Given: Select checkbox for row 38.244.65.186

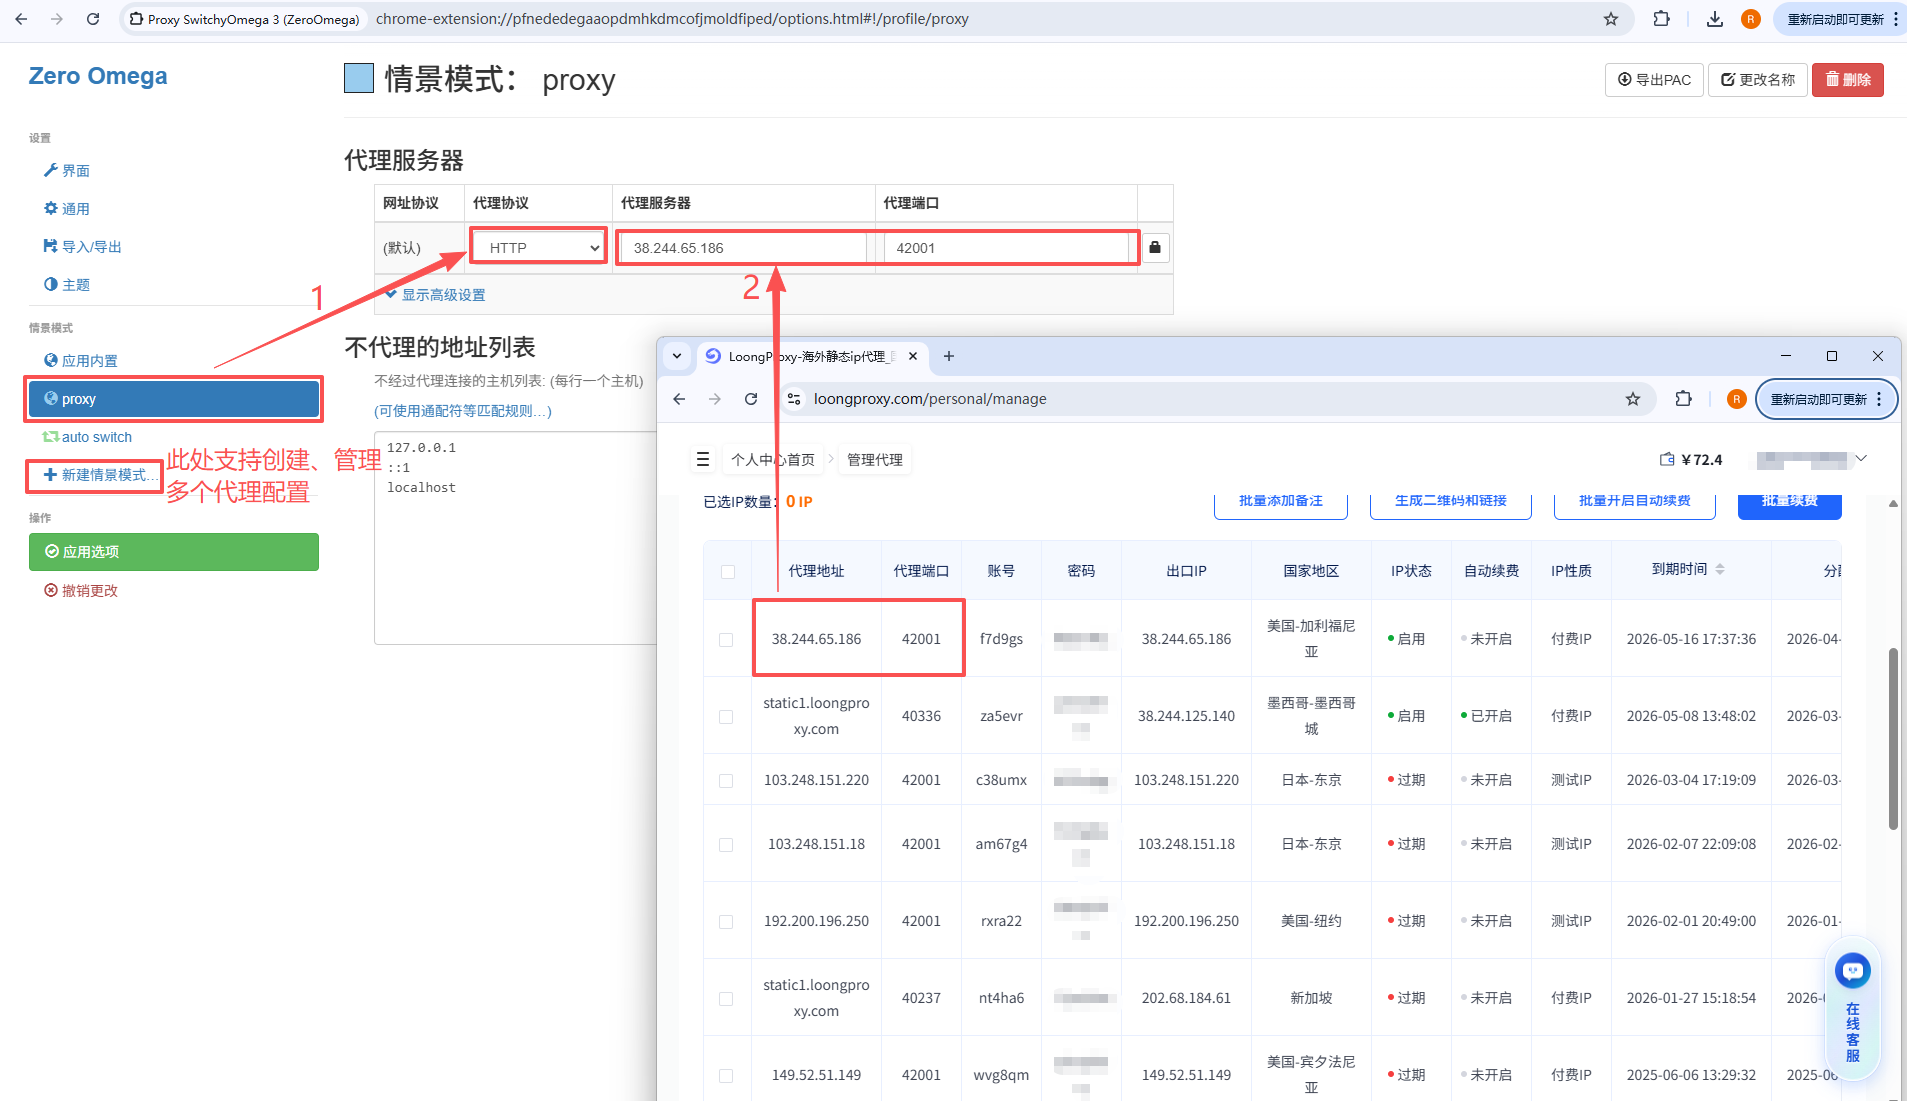Looking at the screenshot, I should point(726,639).
